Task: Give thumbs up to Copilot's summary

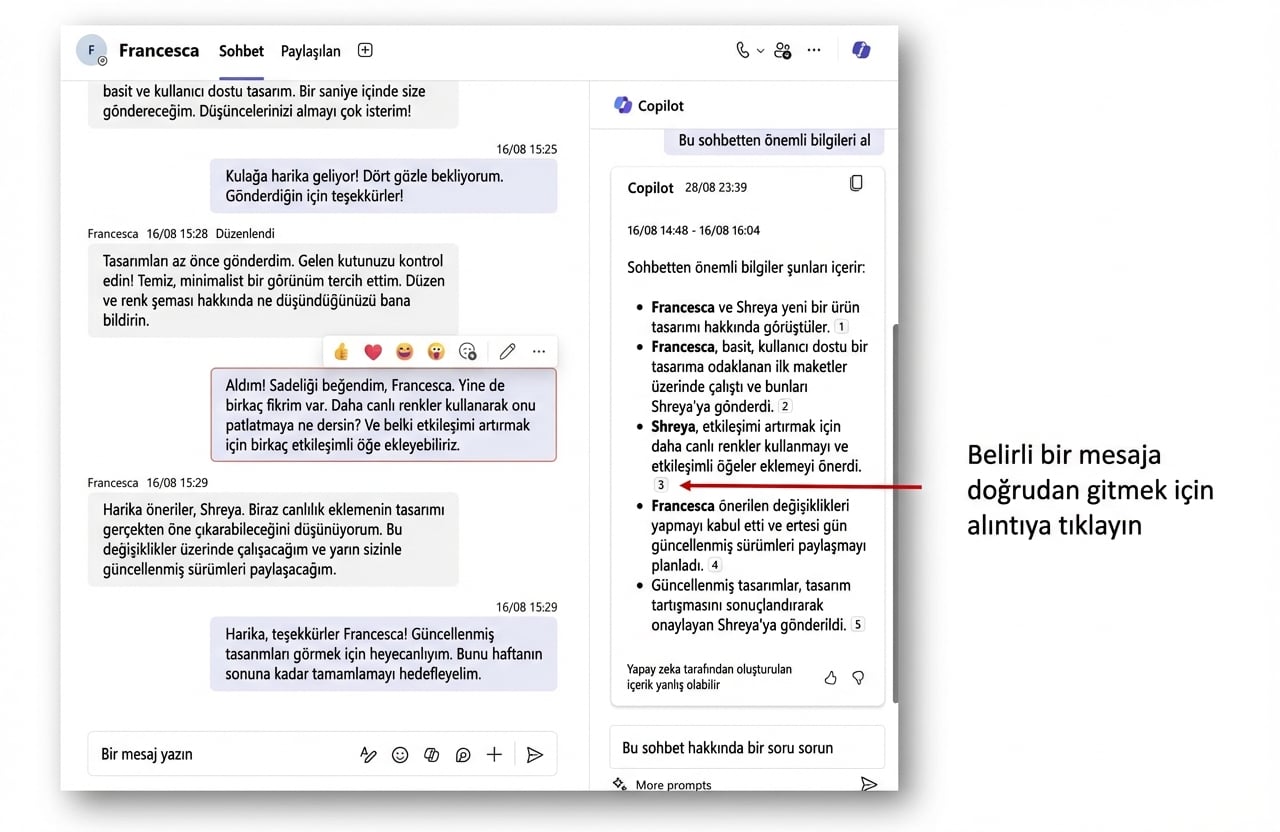Action: click(830, 677)
